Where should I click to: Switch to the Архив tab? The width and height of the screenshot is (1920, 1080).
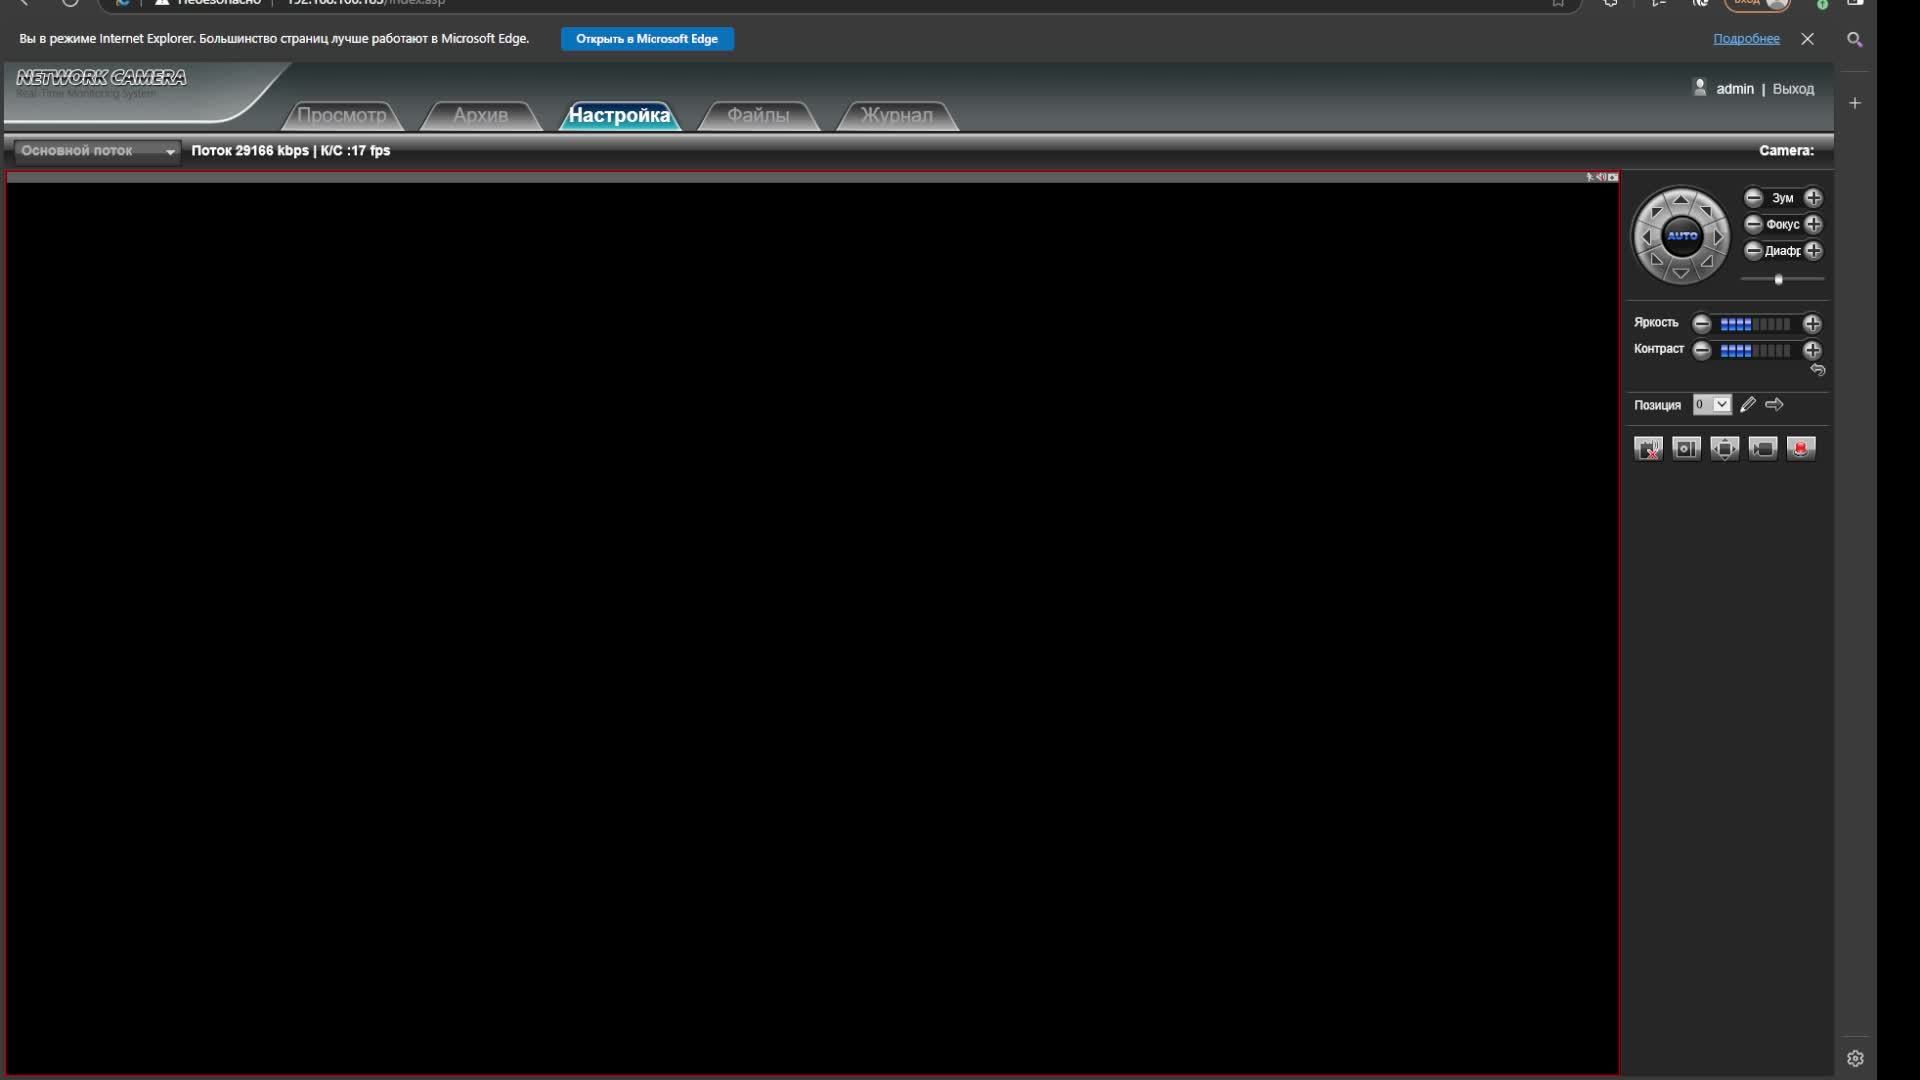coord(480,115)
